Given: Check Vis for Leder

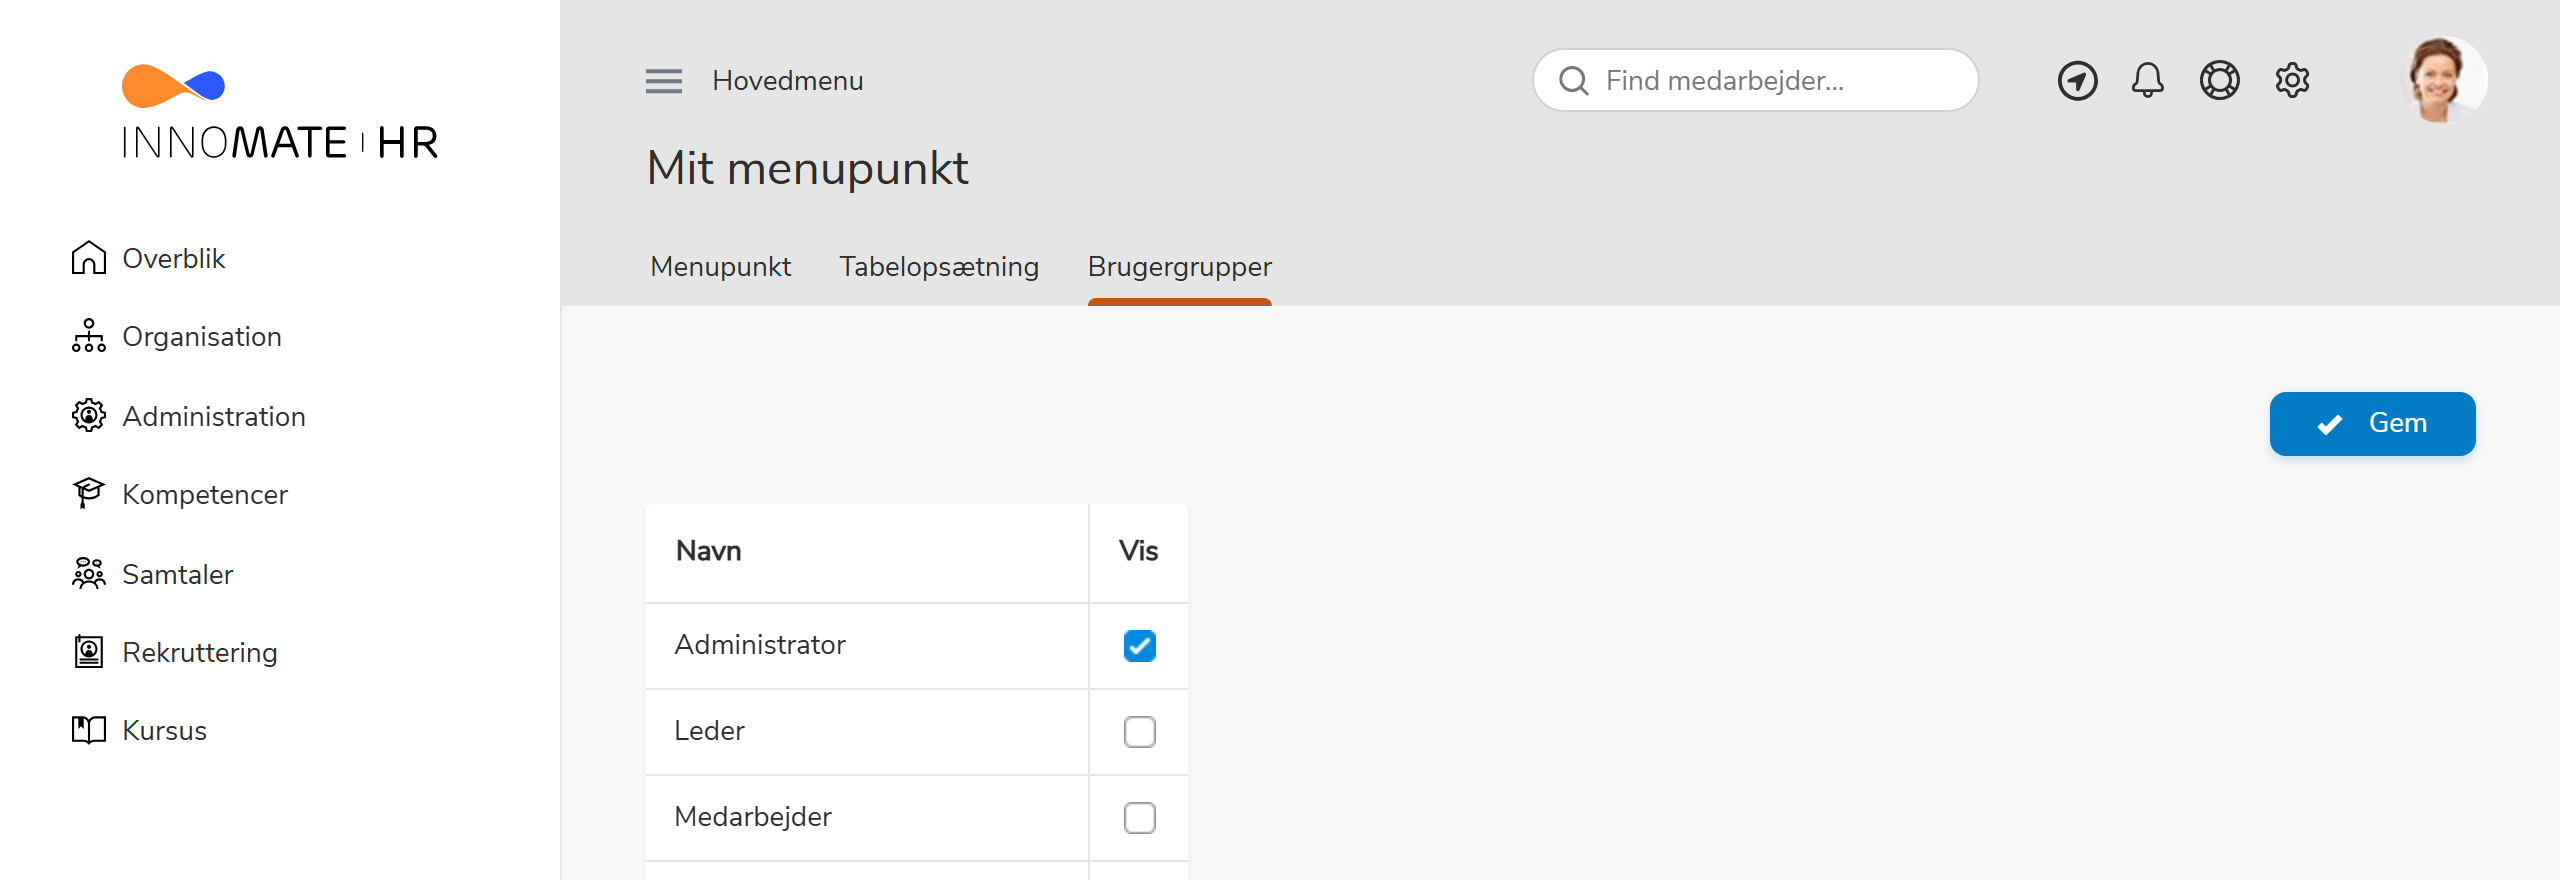Looking at the screenshot, I should (x=1139, y=732).
